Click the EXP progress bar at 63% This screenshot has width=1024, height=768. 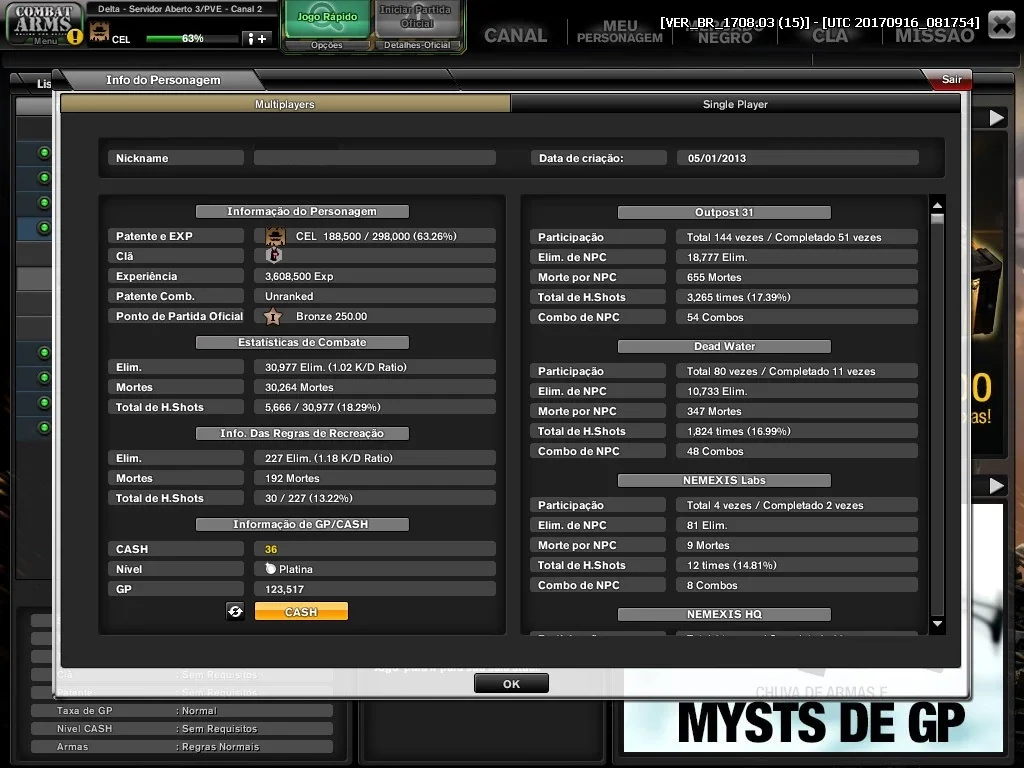coord(191,39)
